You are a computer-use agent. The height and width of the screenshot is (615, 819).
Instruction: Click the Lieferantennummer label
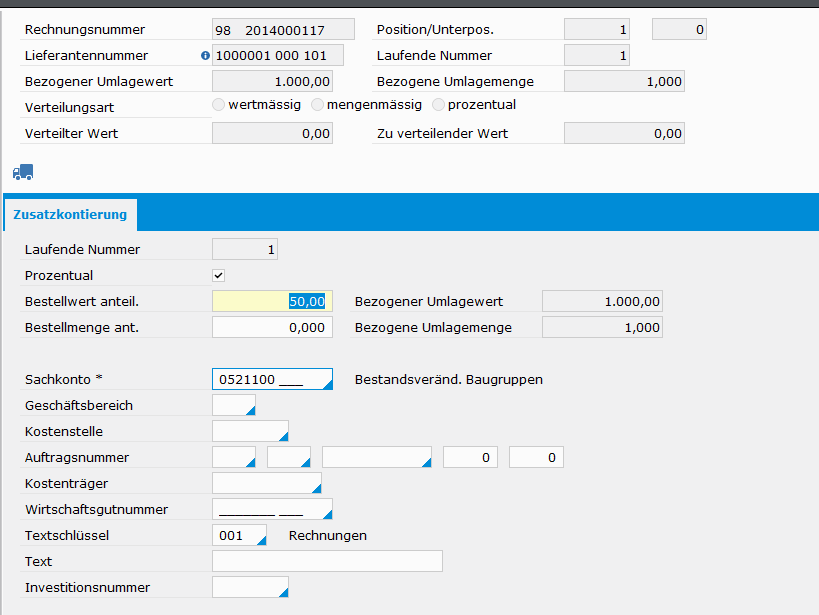tap(86, 55)
